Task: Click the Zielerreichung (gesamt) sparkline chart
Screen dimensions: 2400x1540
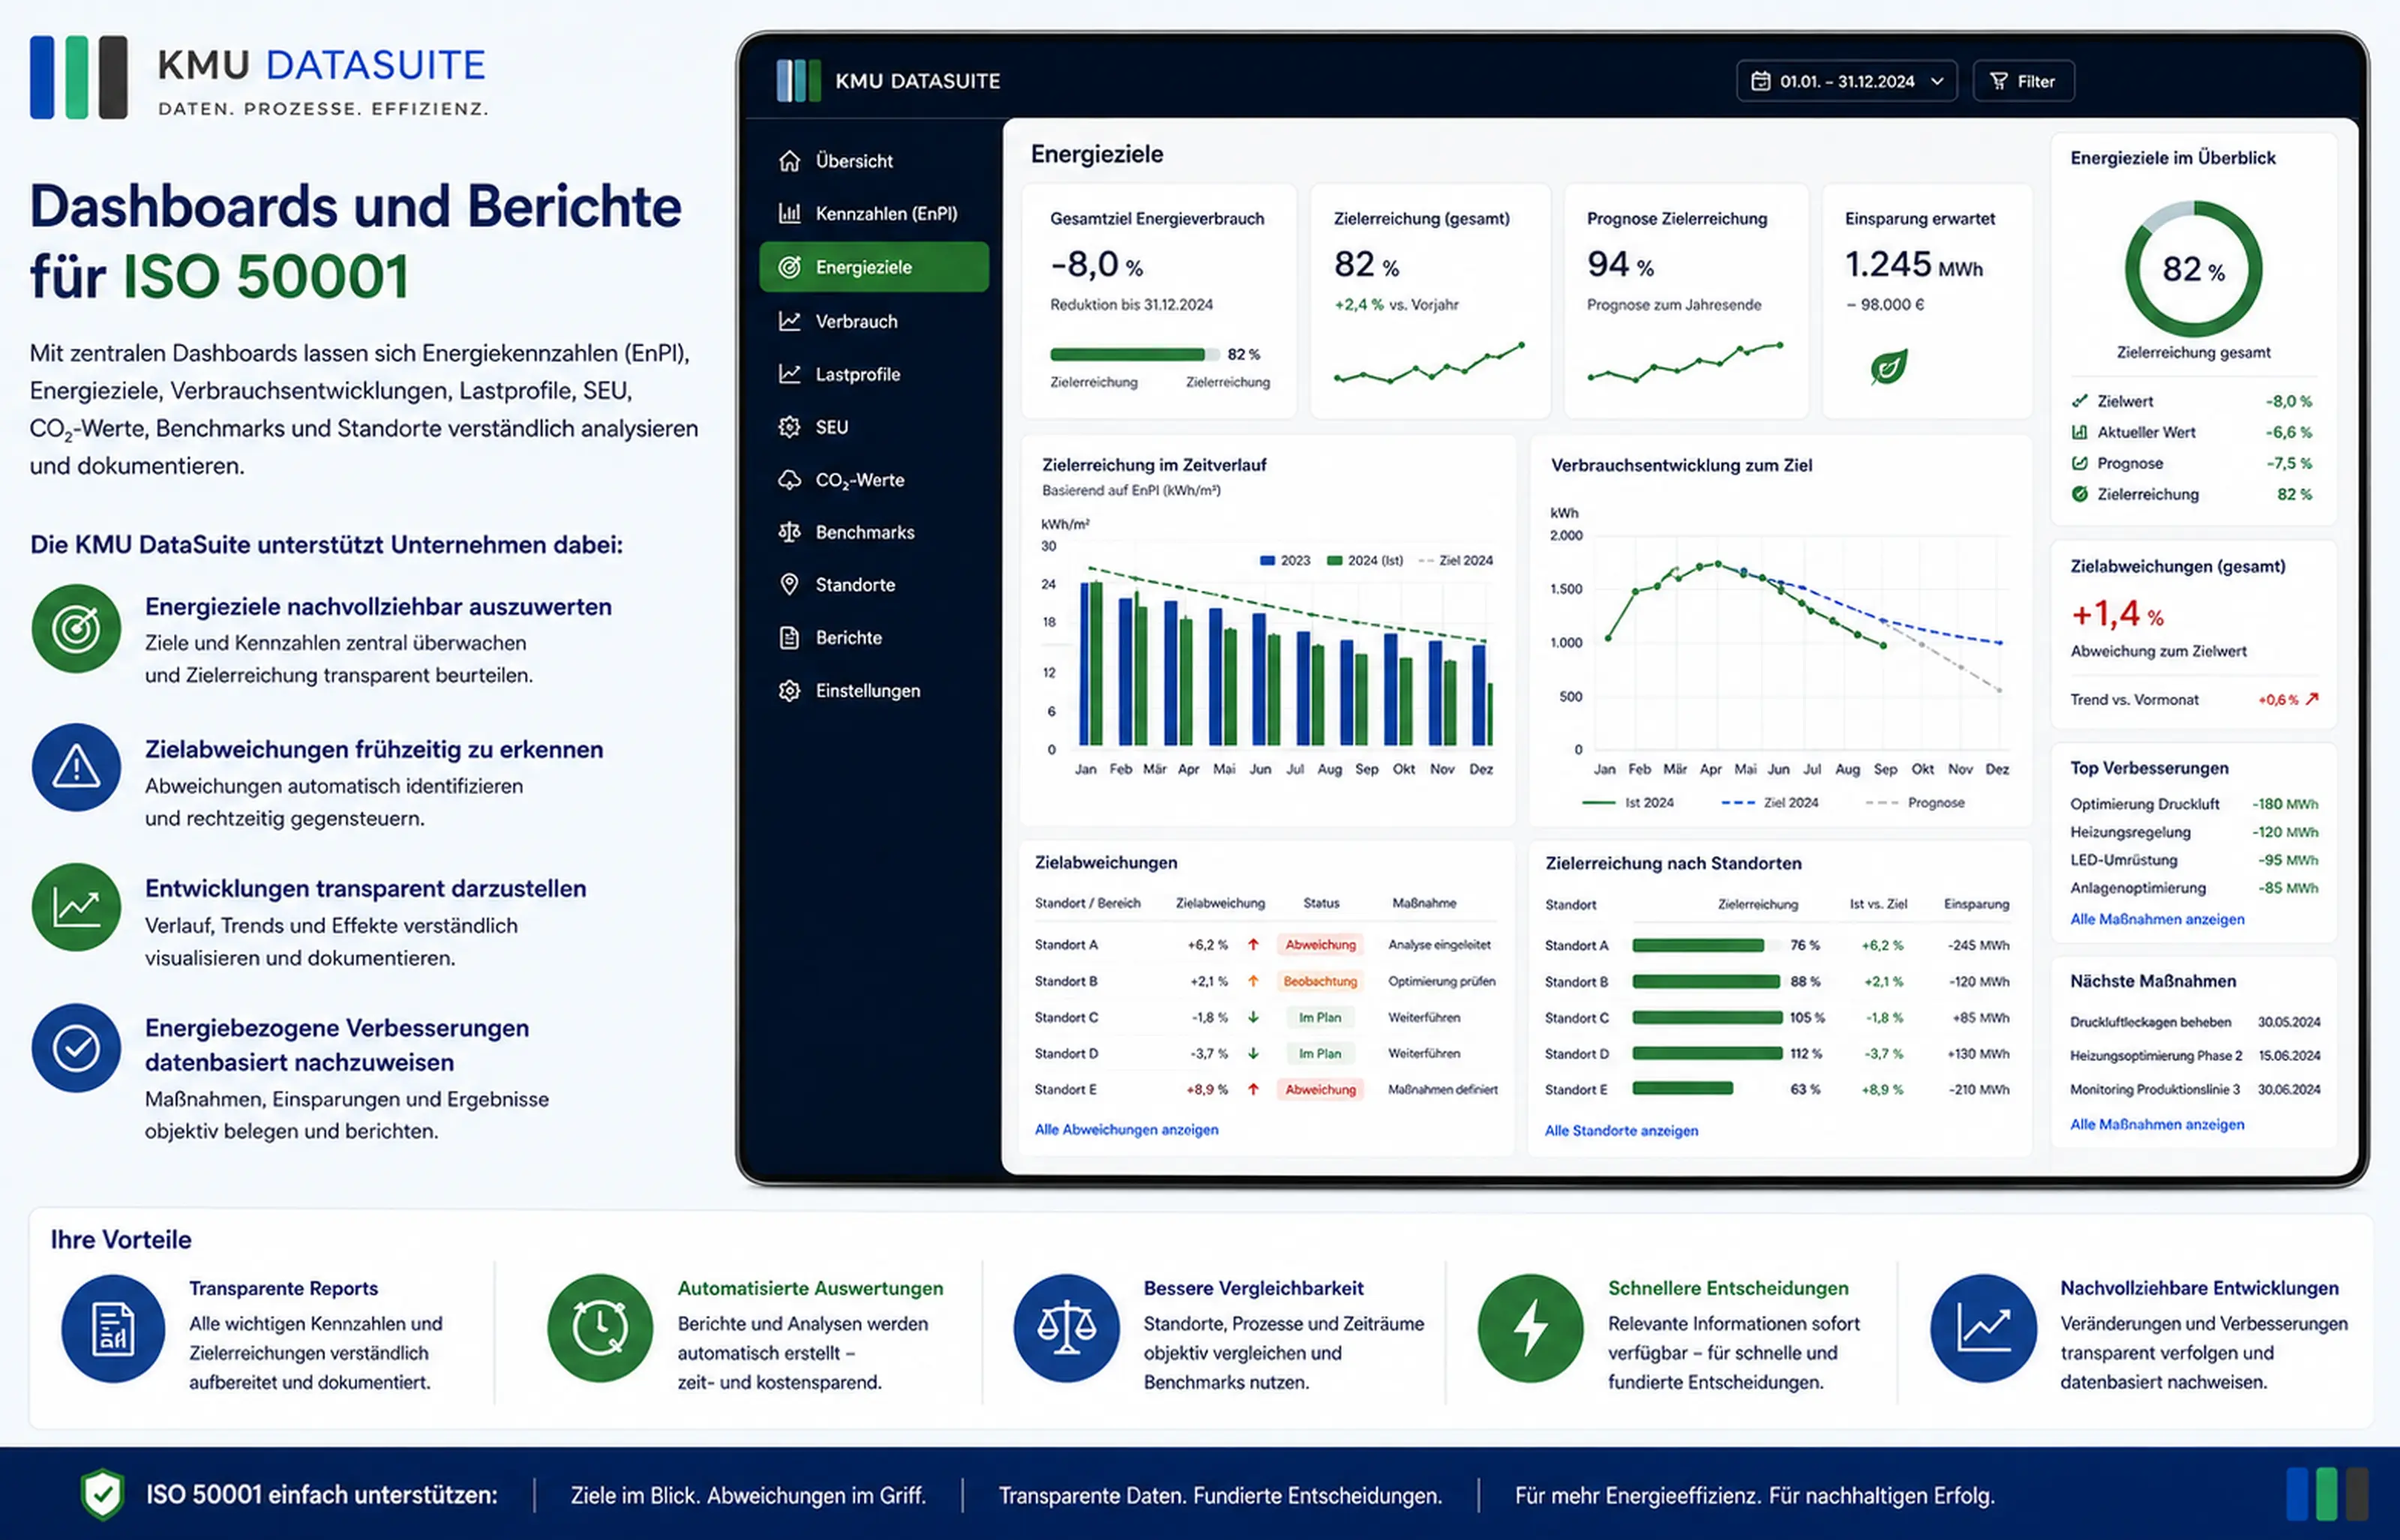Action: (x=1429, y=362)
